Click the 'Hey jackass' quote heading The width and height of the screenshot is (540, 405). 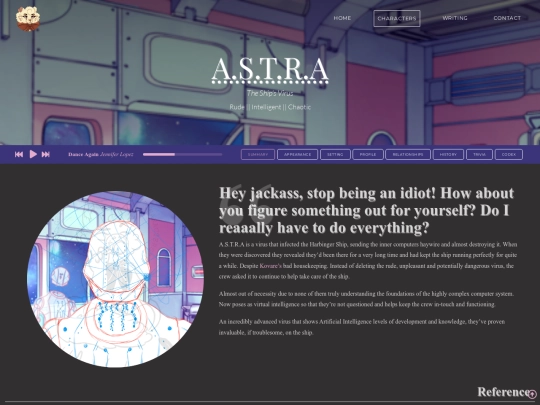coord(366,210)
